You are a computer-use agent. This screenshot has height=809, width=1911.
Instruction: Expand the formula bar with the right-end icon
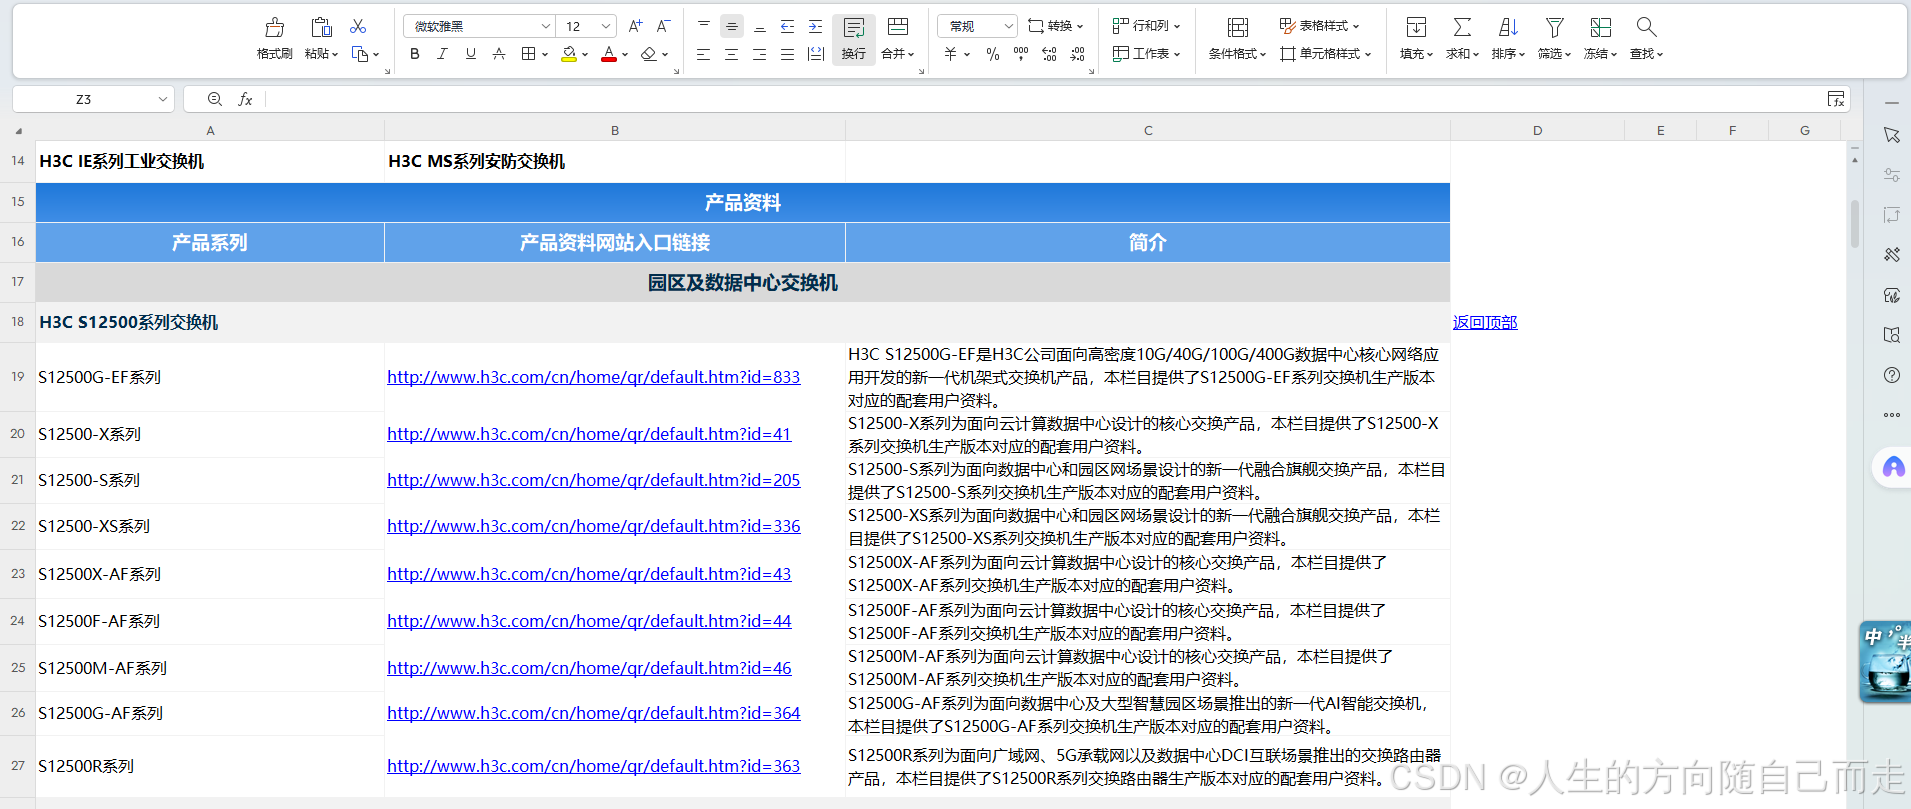coord(1836,99)
